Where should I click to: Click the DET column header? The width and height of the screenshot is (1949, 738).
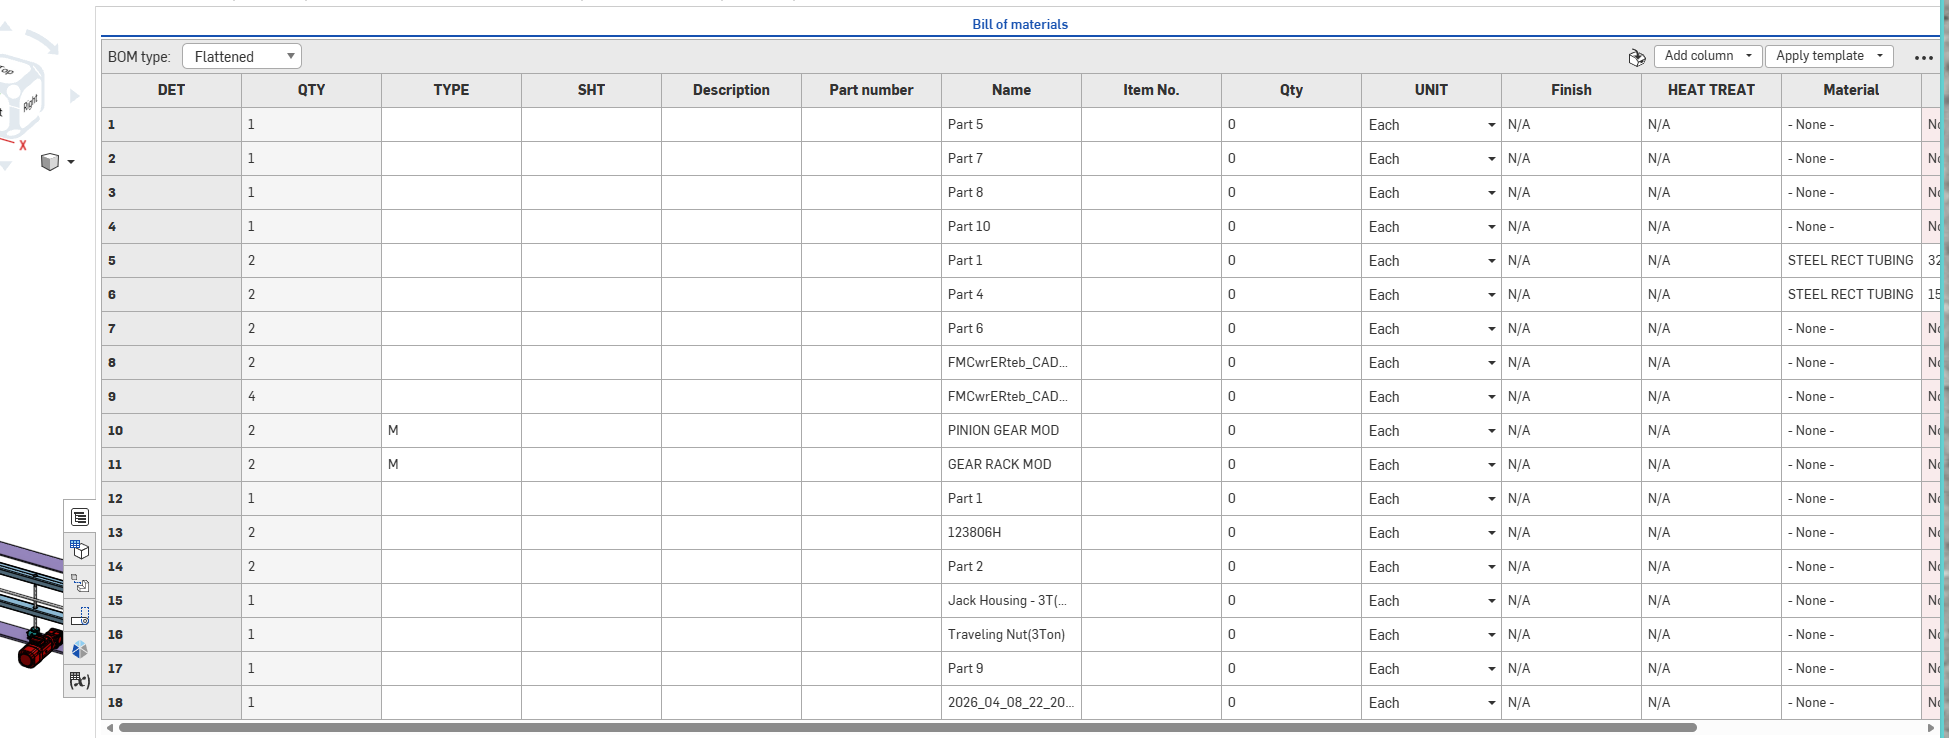click(x=171, y=90)
